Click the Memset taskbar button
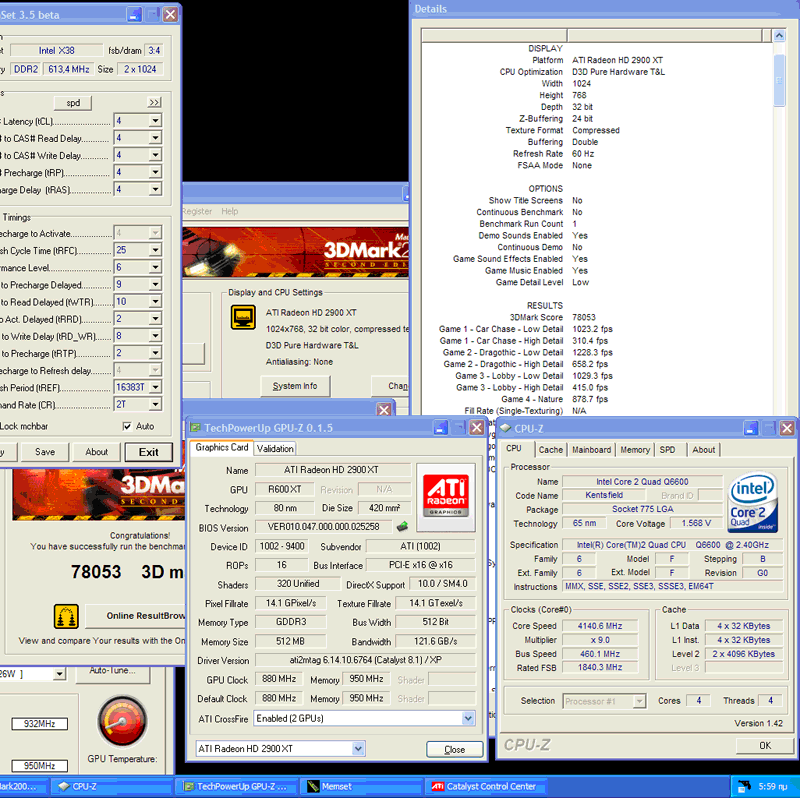The height and width of the screenshot is (798, 800). (360, 786)
